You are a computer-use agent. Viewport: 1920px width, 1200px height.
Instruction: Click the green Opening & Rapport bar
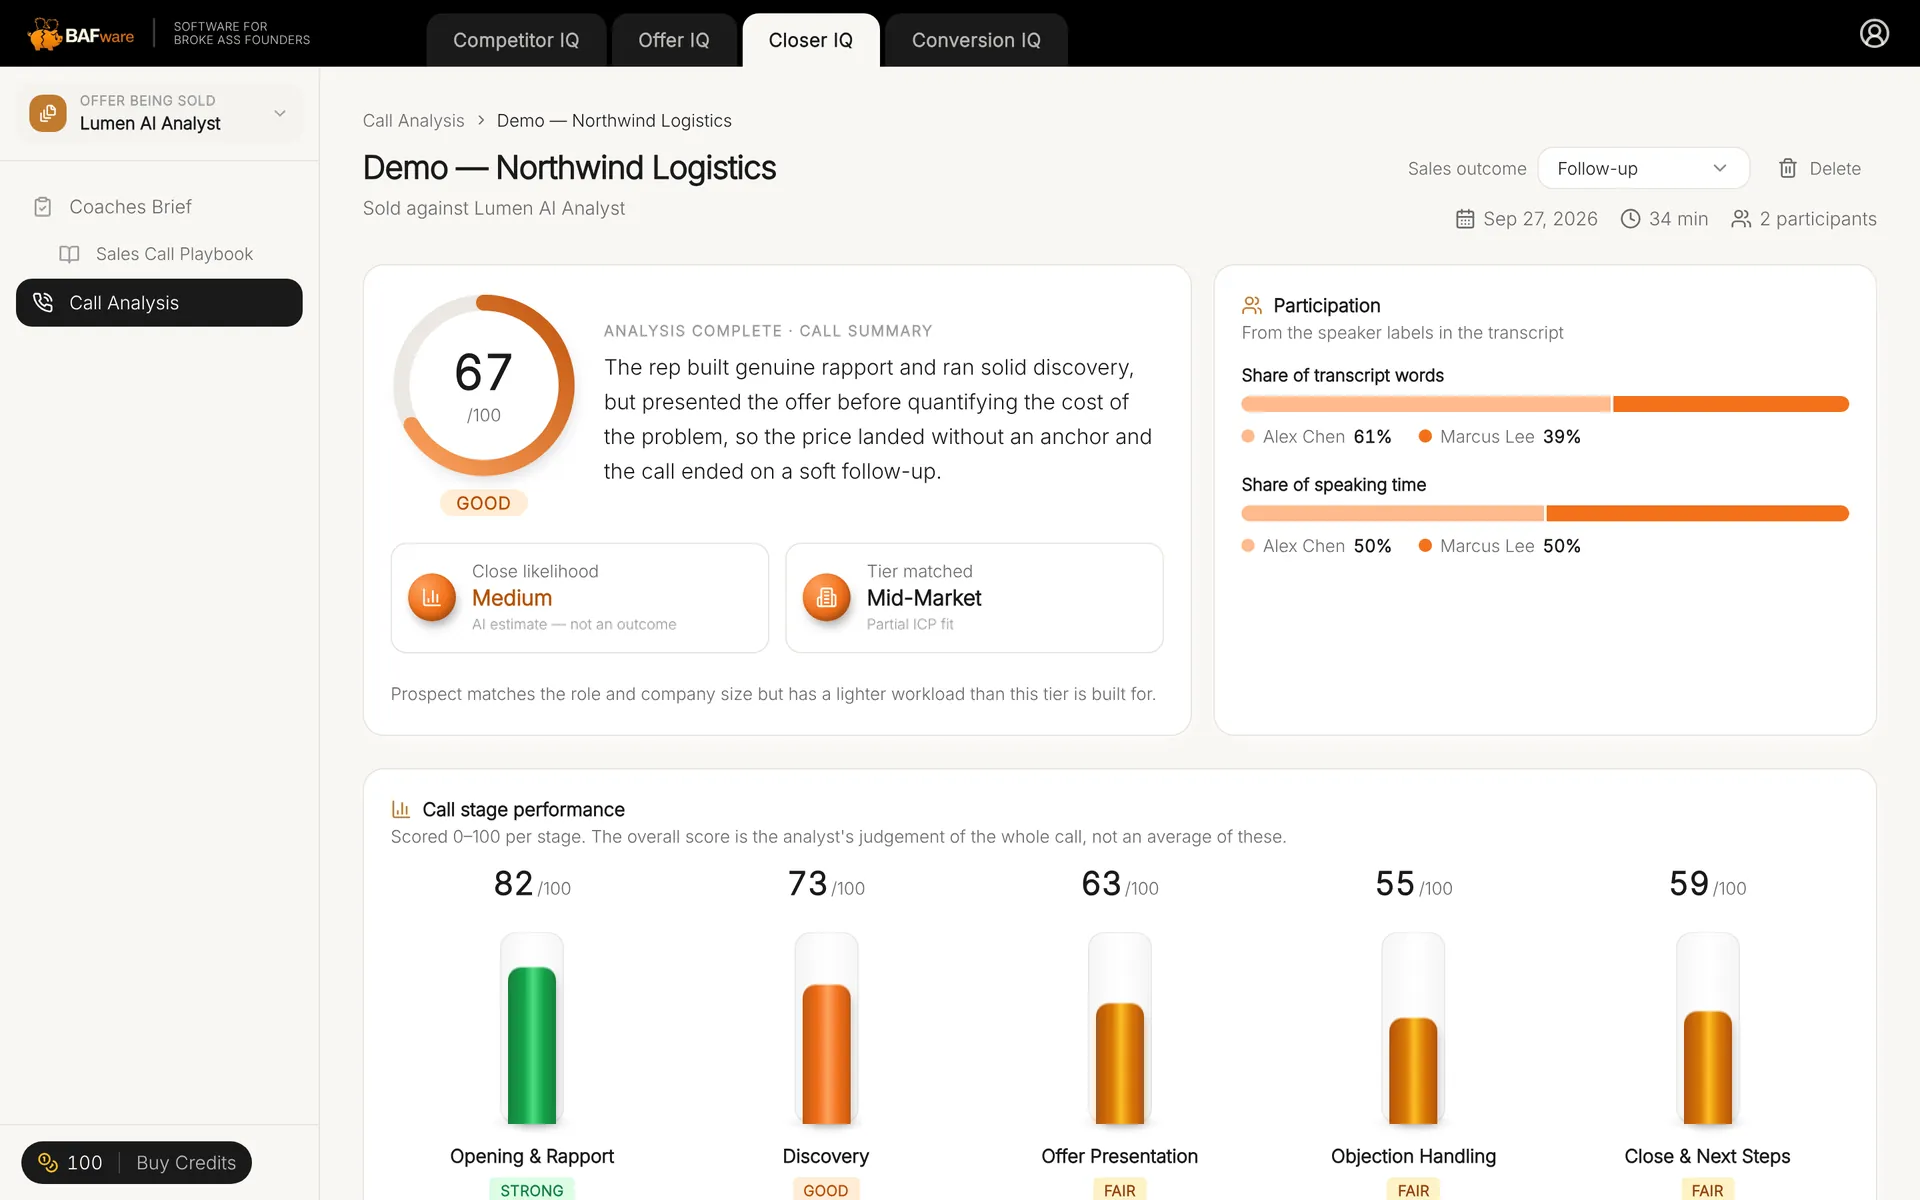(x=532, y=1045)
